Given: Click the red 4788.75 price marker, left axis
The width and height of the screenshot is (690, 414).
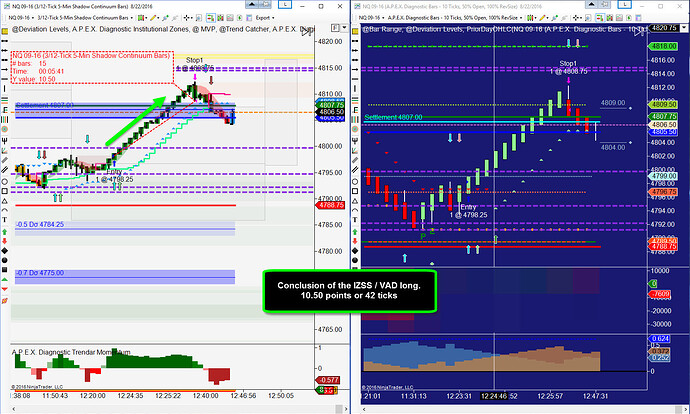Looking at the screenshot, I should tap(330, 205).
